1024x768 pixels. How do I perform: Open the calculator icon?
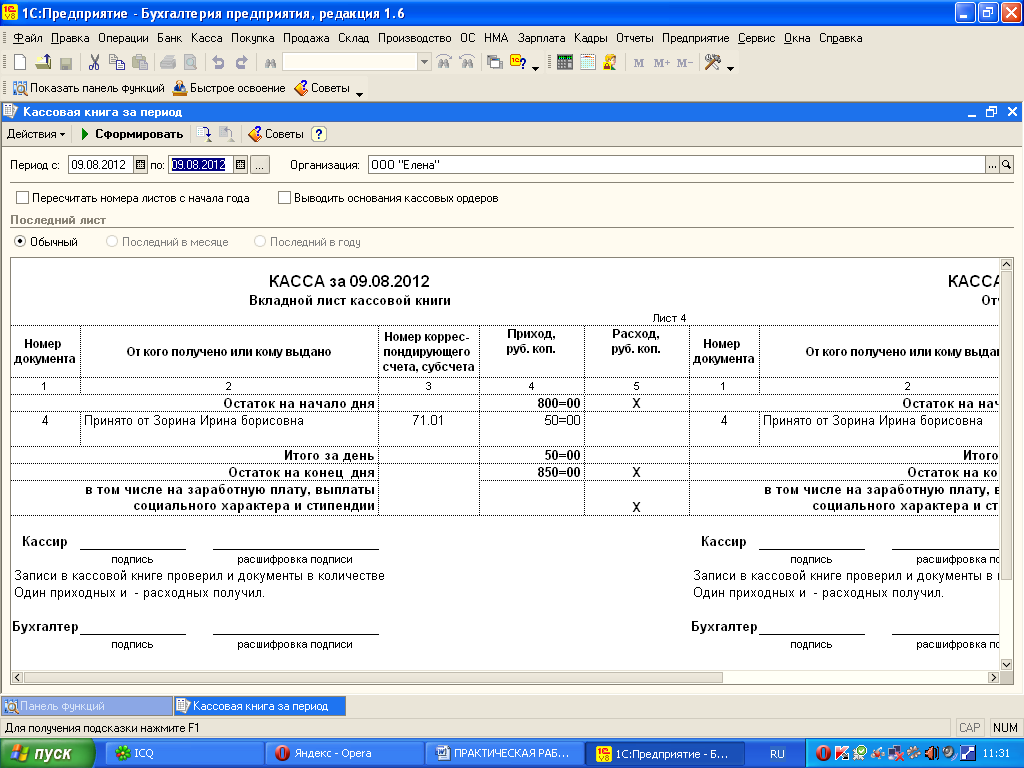[565, 63]
